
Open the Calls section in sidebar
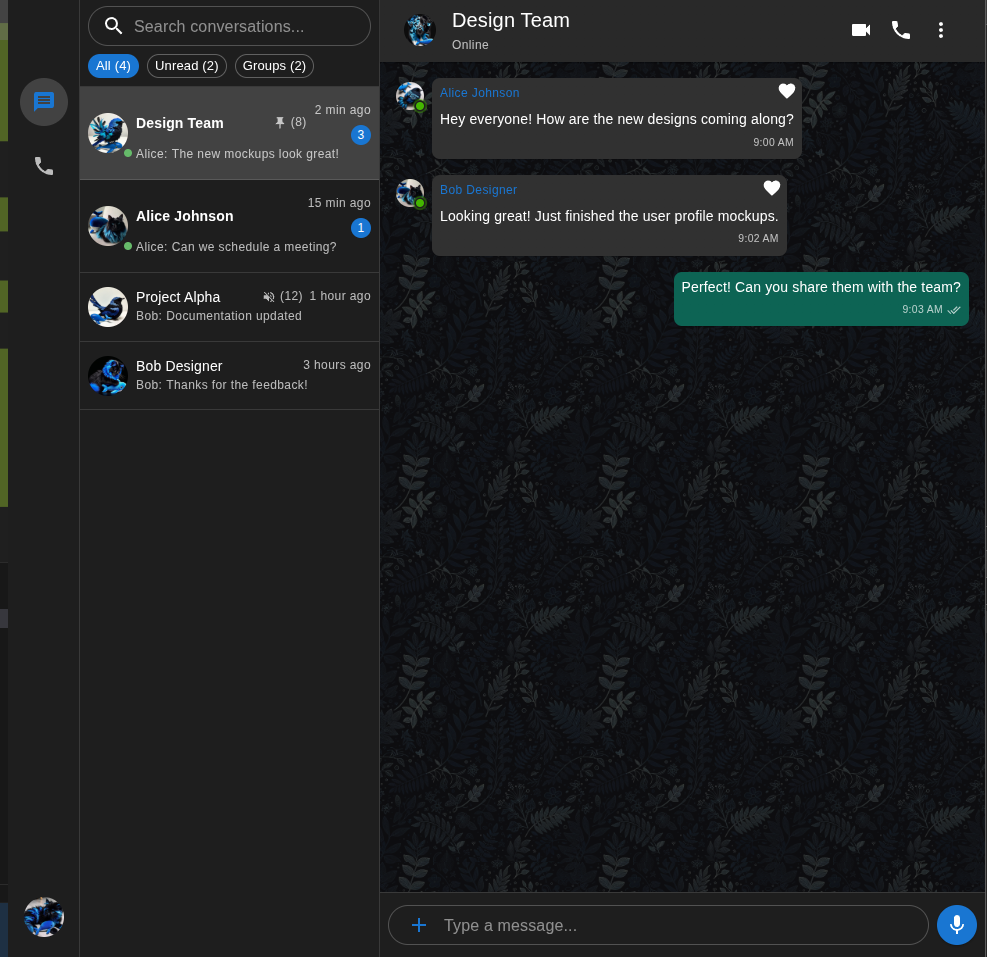[x=44, y=166]
